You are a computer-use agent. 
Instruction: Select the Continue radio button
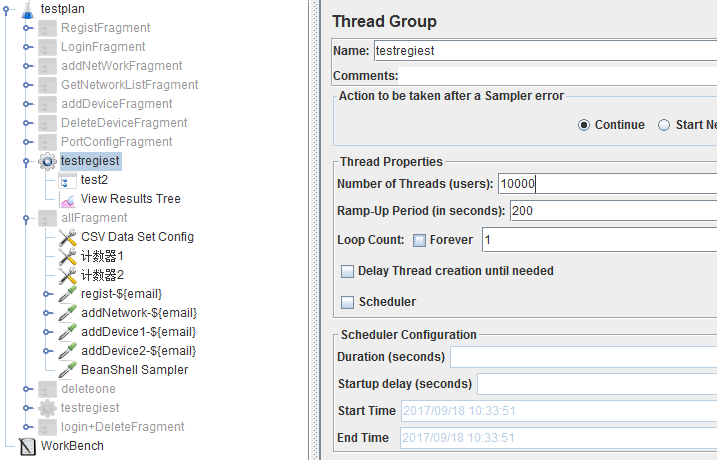583,125
